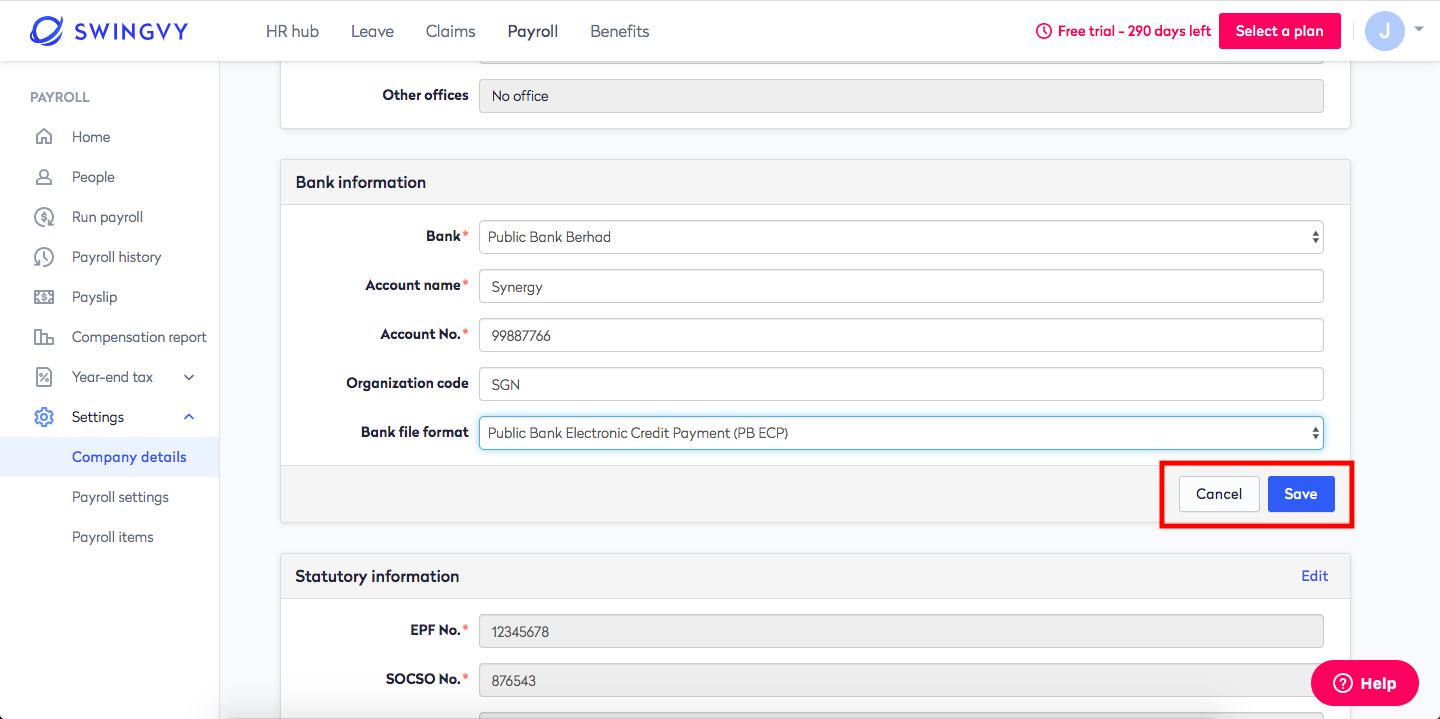Viewport: 1440px width, 719px height.
Task: Click the Run payroll dollar icon
Action: tap(43, 217)
